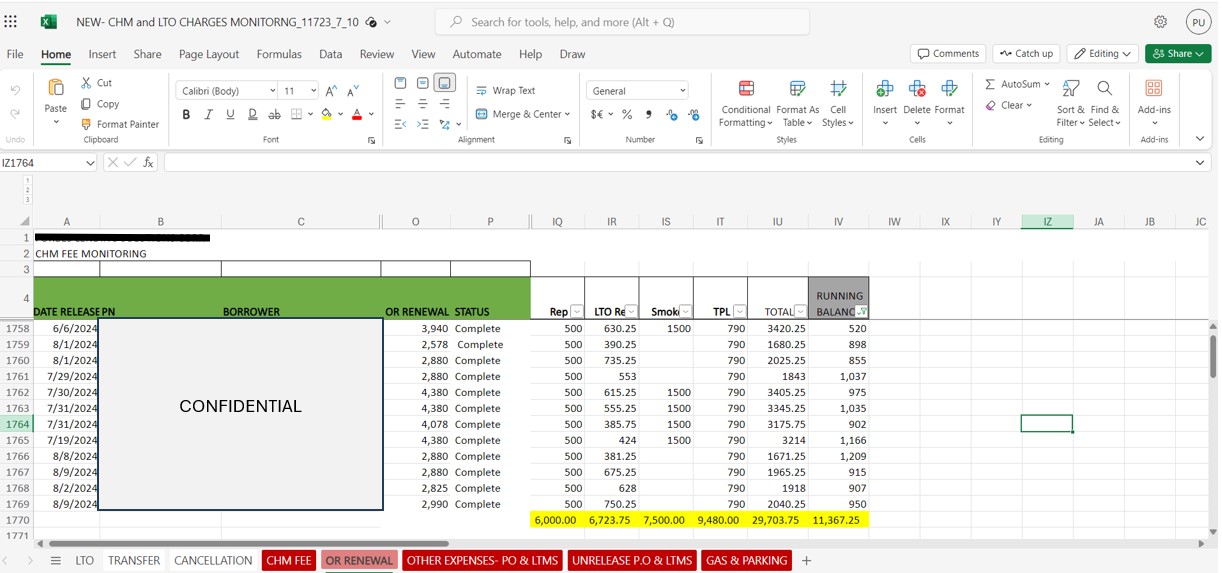The width and height of the screenshot is (1222, 573).
Task: Click the Sort & Filter icon
Action: (x=1070, y=103)
